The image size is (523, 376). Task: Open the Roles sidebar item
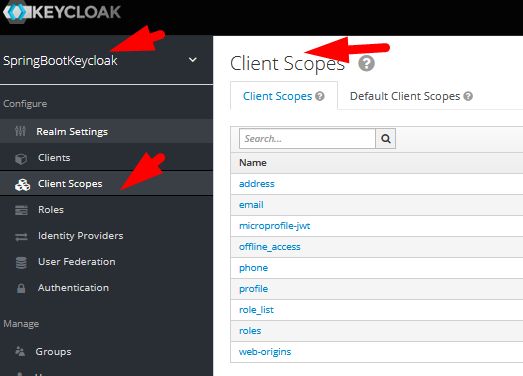[x=51, y=210]
